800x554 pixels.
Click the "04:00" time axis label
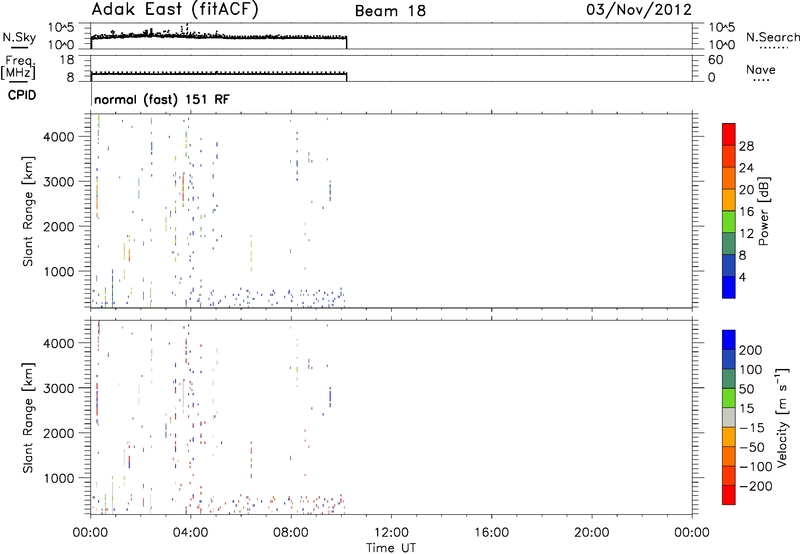(190, 533)
